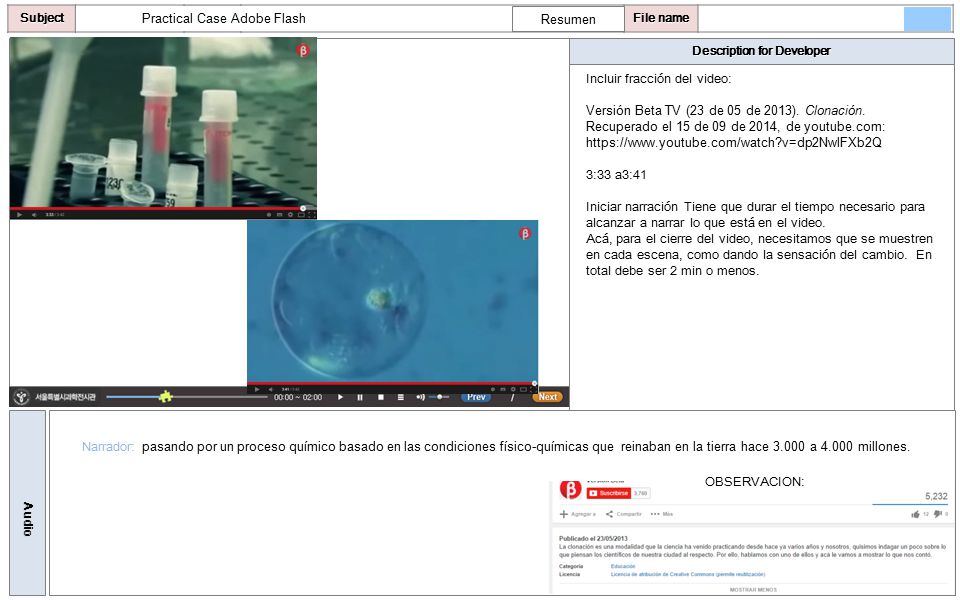This screenshot has width=960, height=600.
Task: Click the File name header label
Action: tap(661, 18)
